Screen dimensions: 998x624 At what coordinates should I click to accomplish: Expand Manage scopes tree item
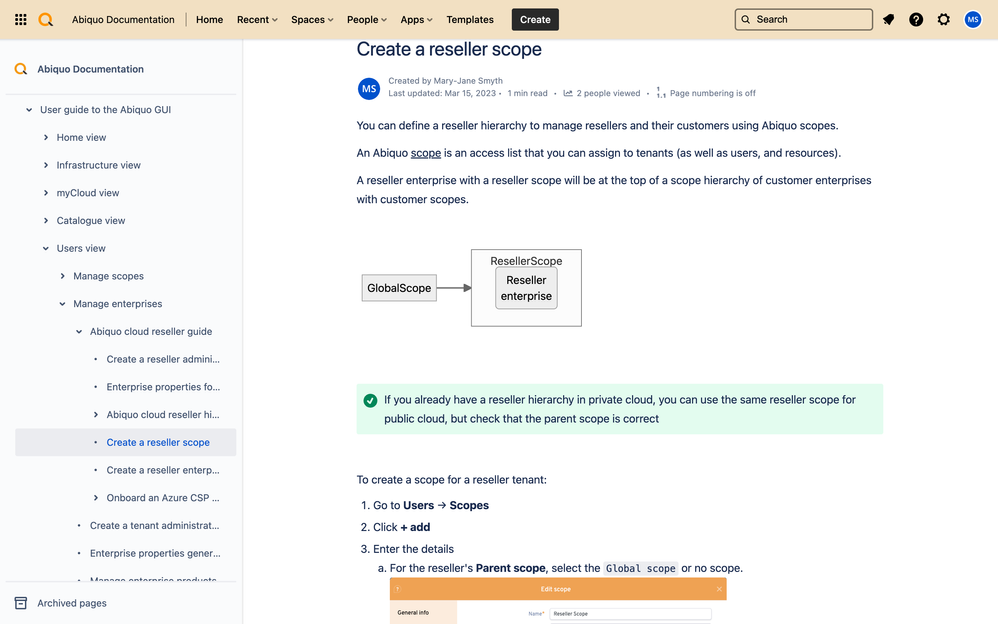[62, 276]
